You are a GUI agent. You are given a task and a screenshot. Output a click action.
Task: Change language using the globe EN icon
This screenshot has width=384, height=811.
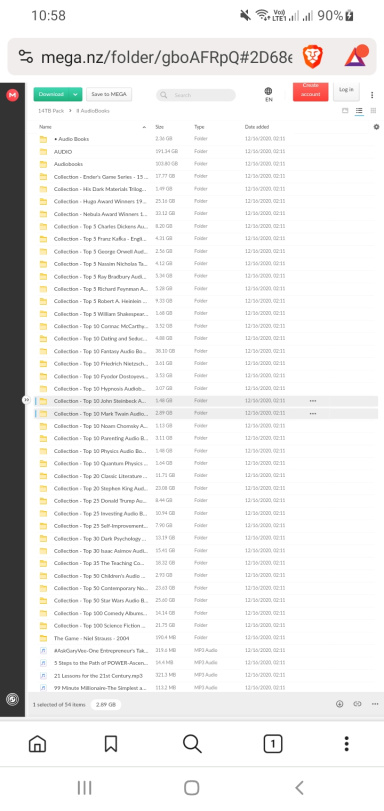coord(269,94)
